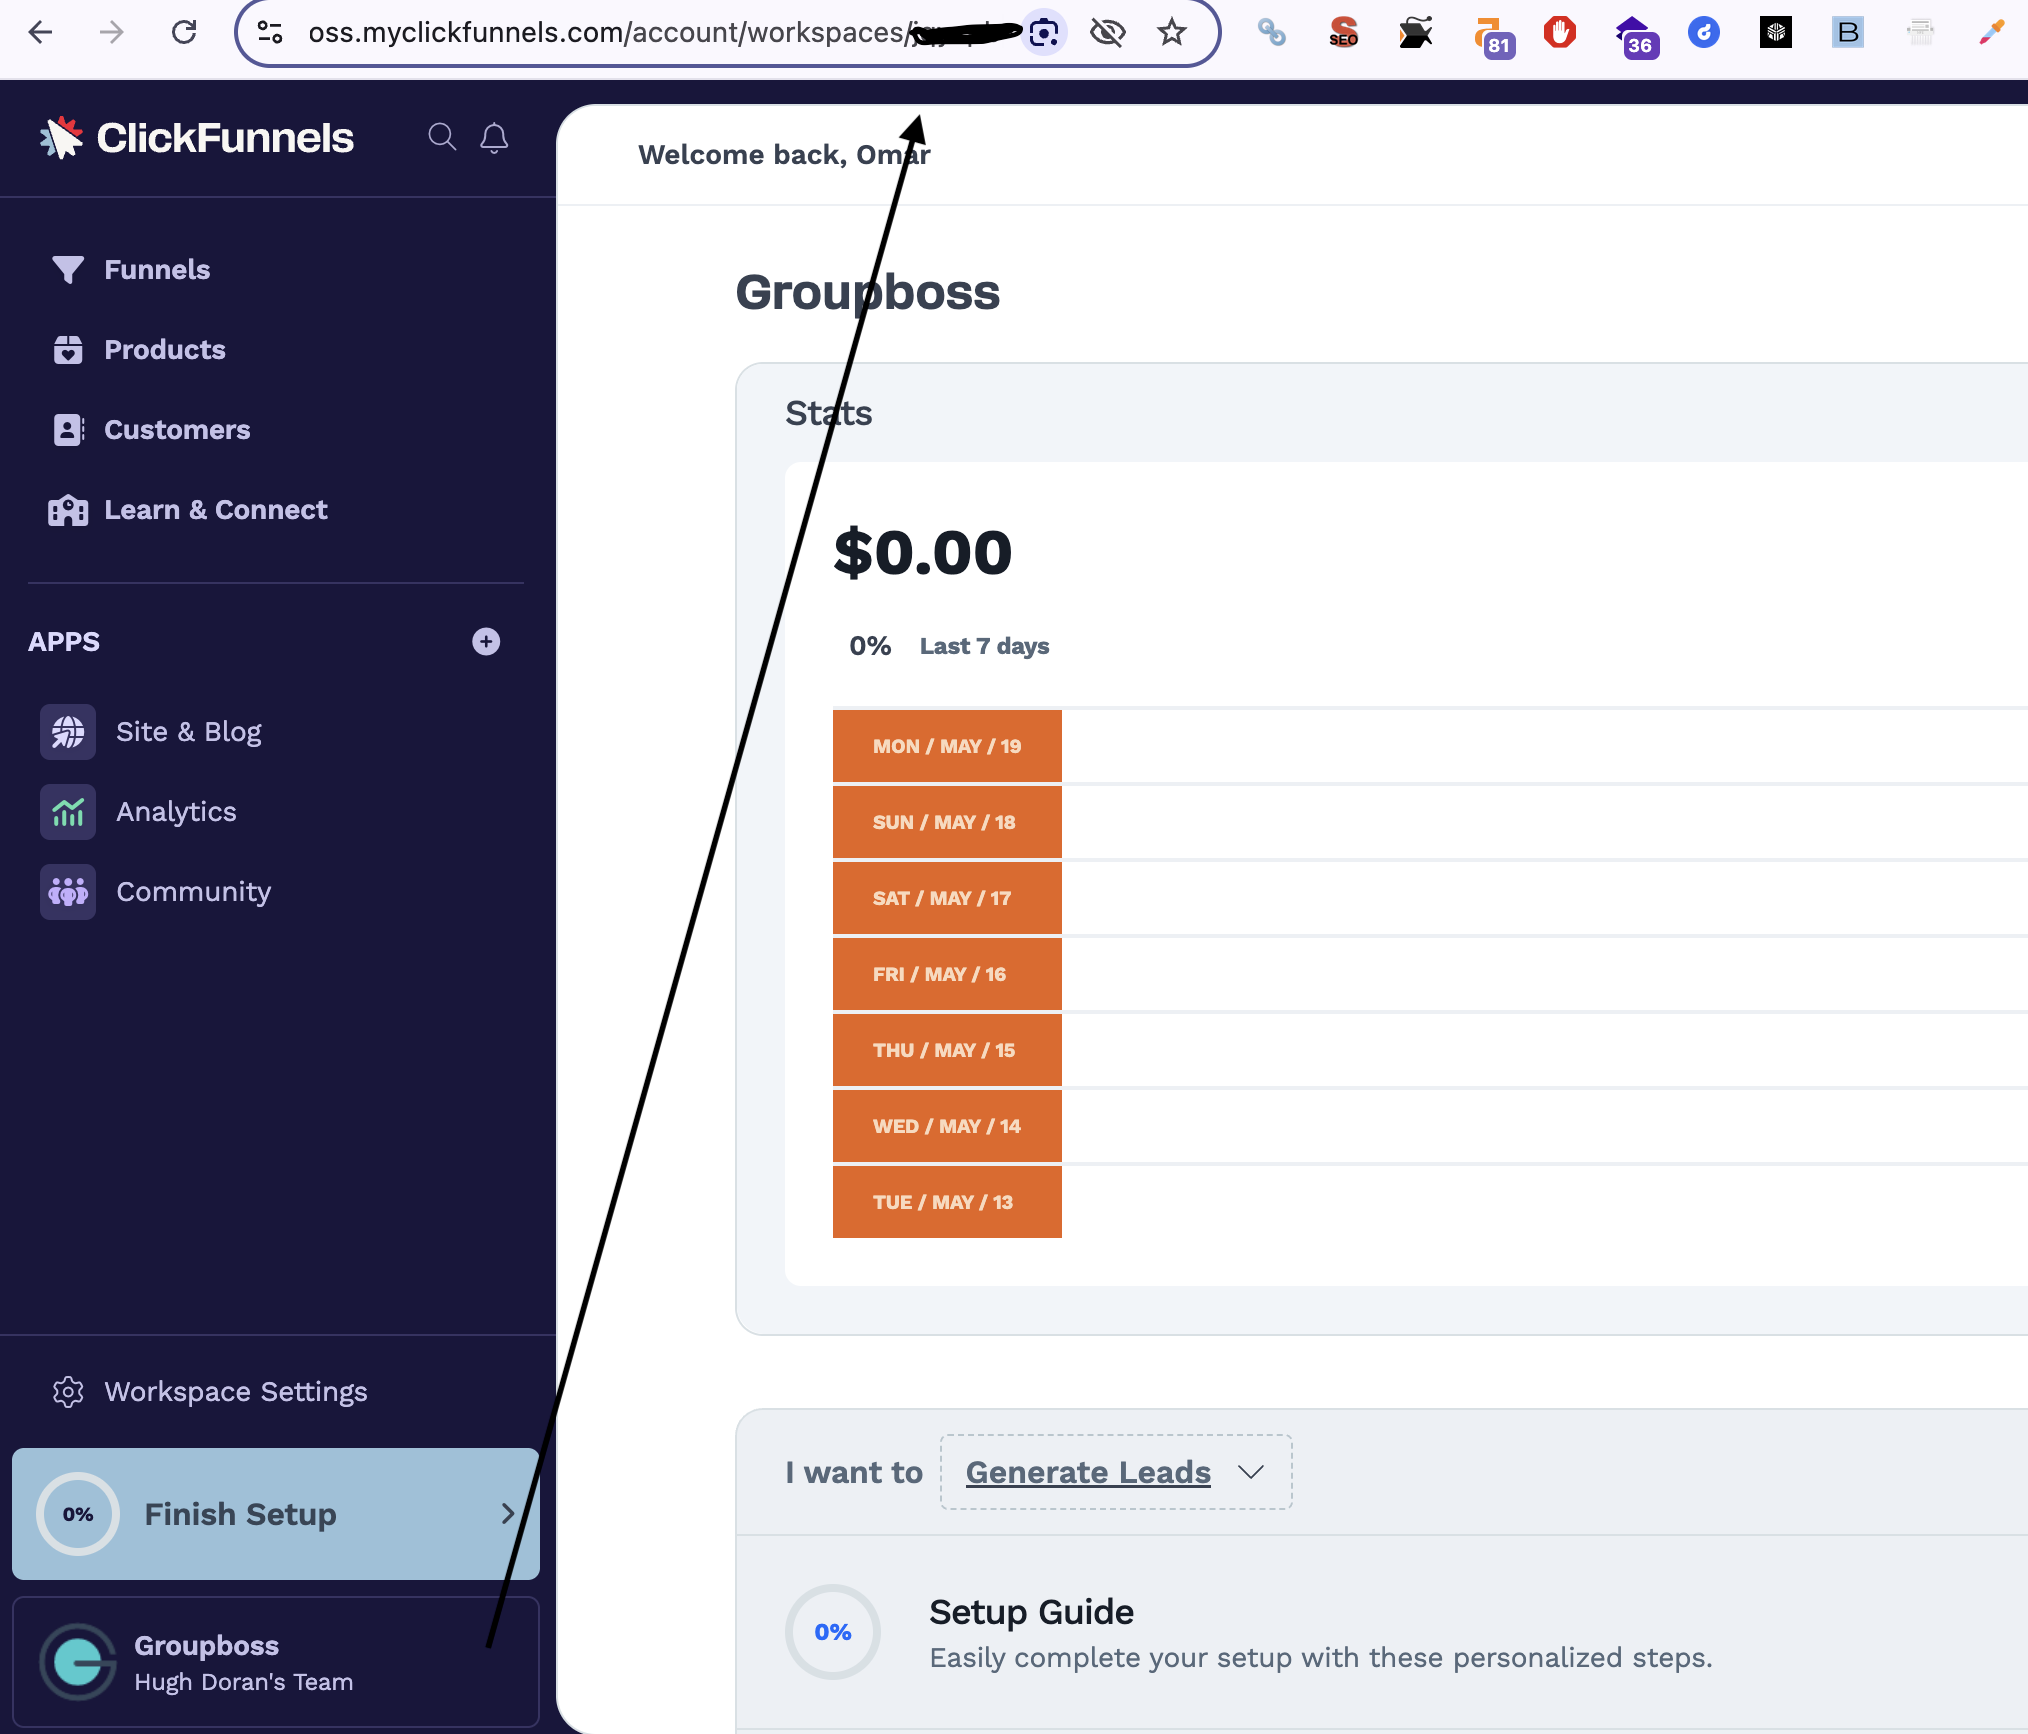Click the Workspace Settings gear icon
The height and width of the screenshot is (1734, 2028).
68,1392
